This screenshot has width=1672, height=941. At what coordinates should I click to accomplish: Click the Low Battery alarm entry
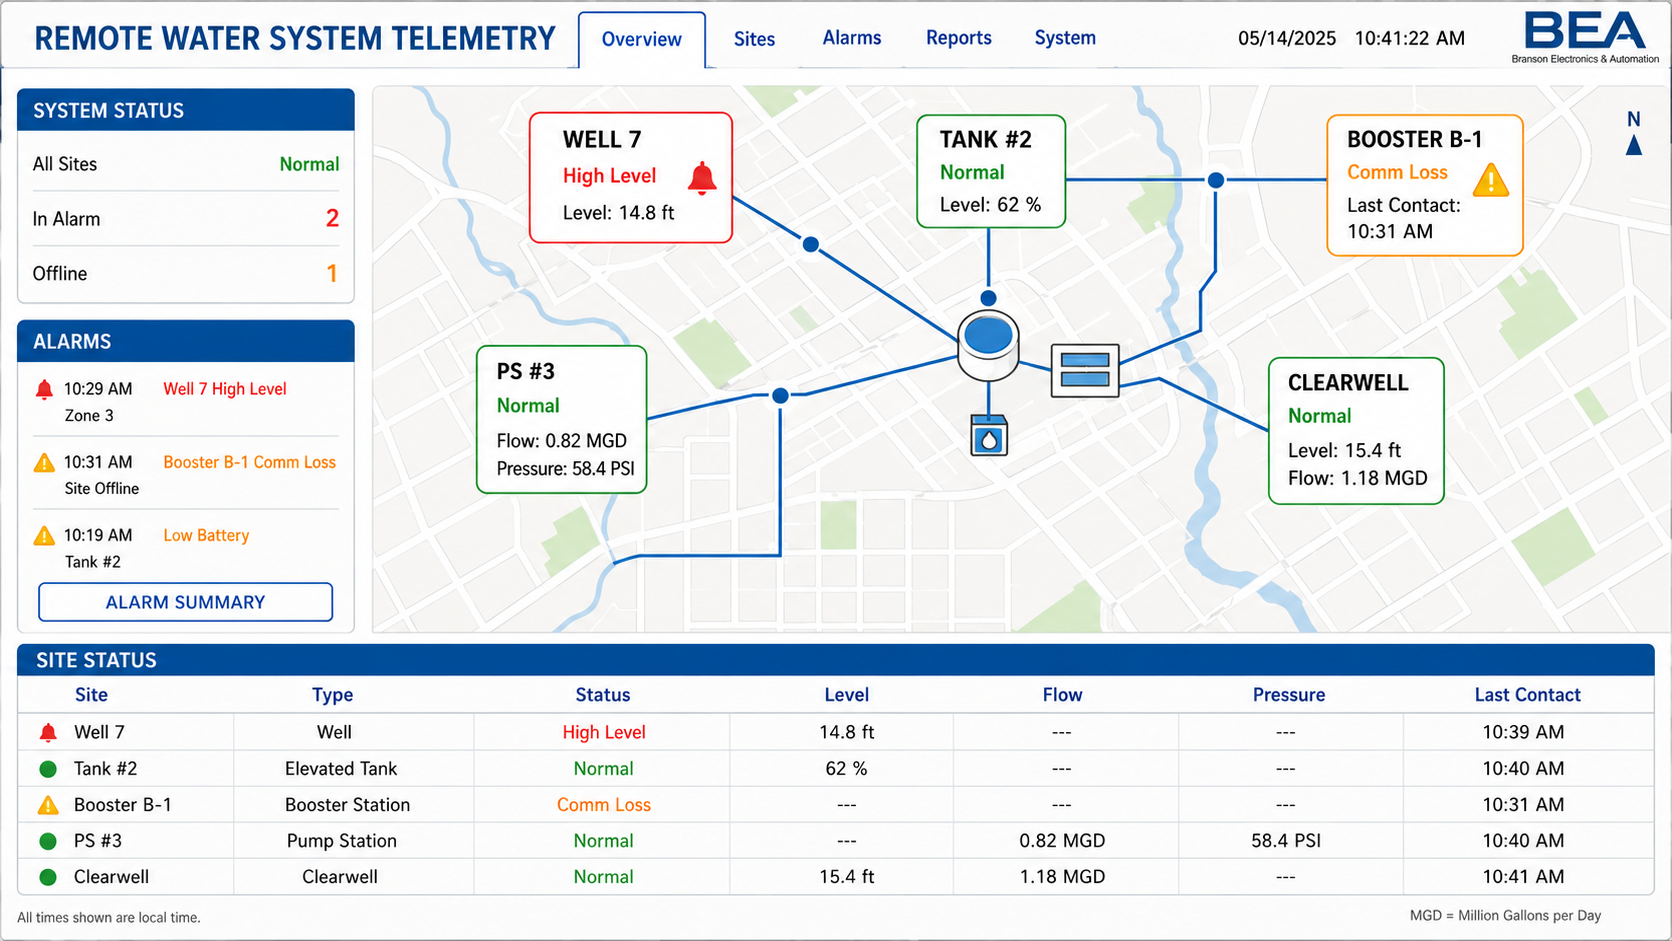(x=206, y=535)
